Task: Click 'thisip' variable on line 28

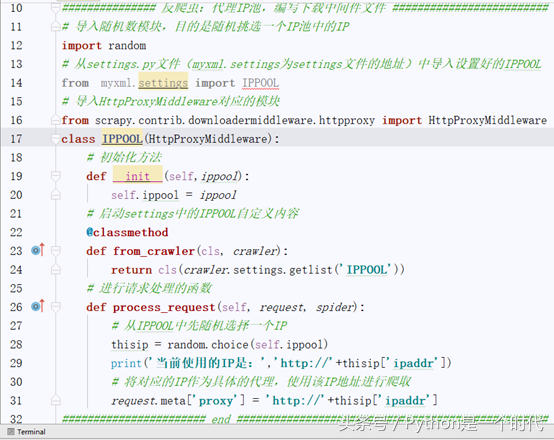Action: pyautogui.click(x=130, y=345)
